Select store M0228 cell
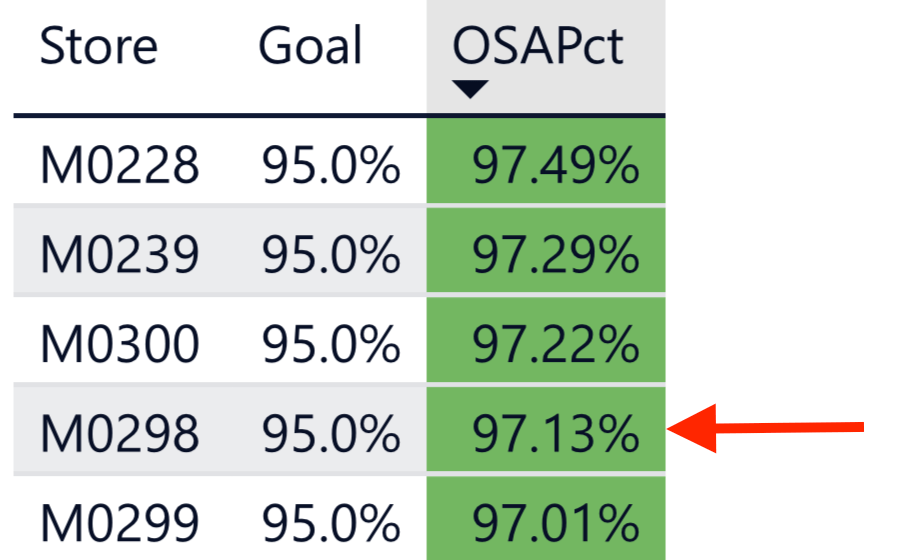900x560 pixels. tap(119, 165)
